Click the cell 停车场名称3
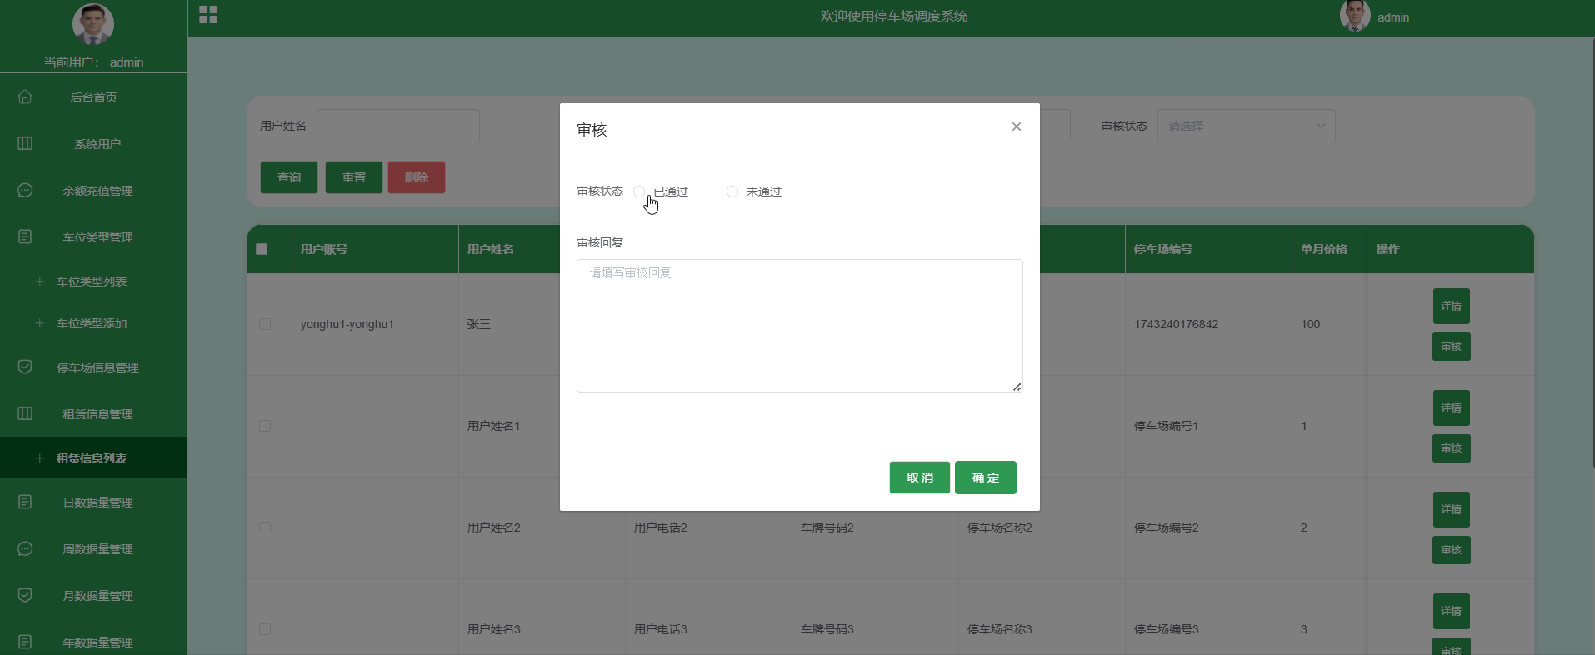 (1000, 629)
